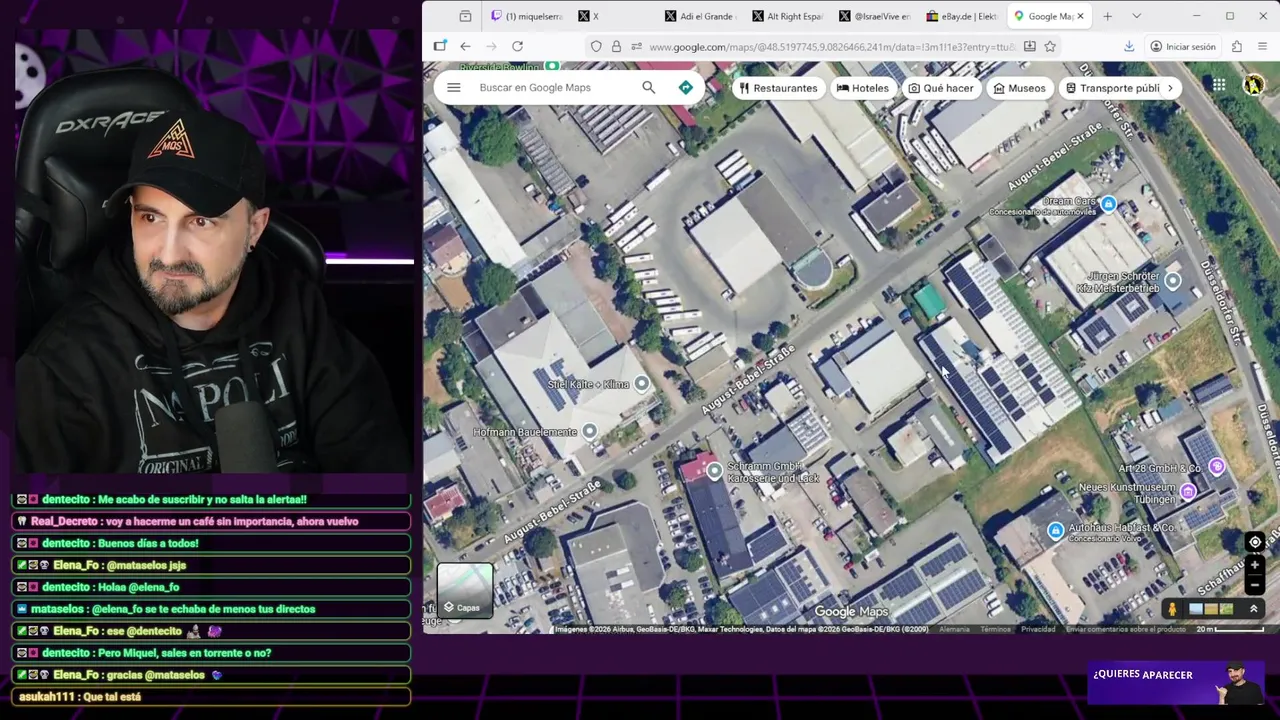Click the Jürgen Schröter Kfz Meisterbetrieb pin
1280x720 pixels.
click(x=1172, y=281)
